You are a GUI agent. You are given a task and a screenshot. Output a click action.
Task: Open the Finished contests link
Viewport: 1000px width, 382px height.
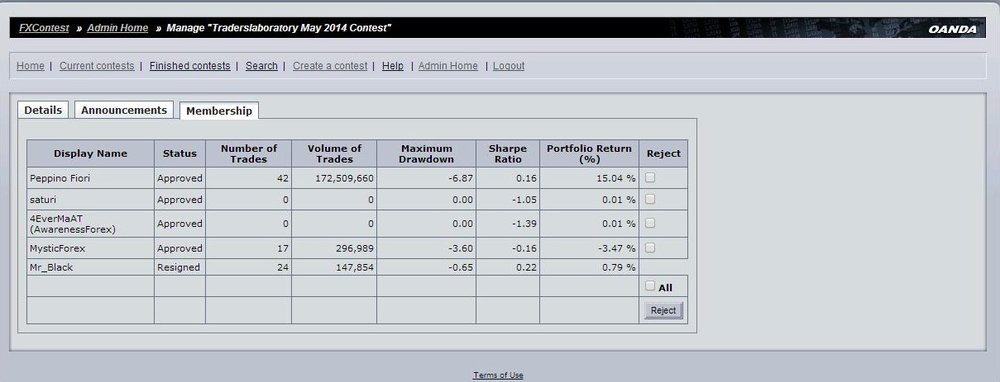click(190, 66)
